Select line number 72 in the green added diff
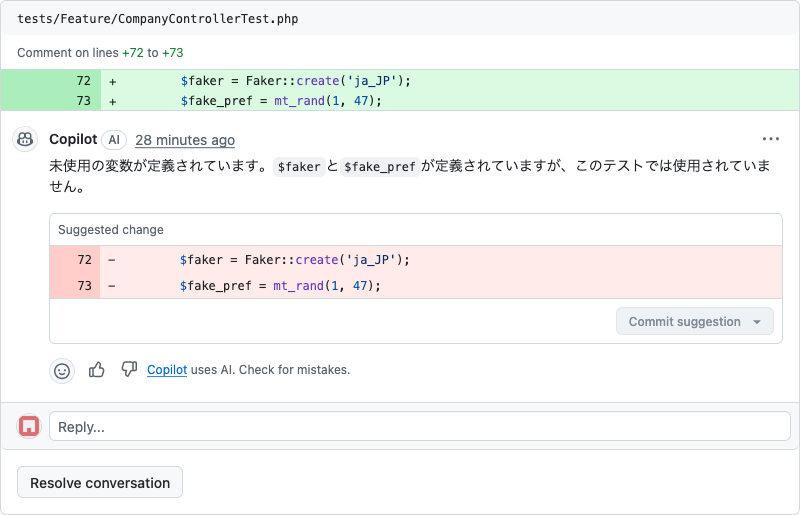Screen dimensions: 800x515 pos(83,81)
